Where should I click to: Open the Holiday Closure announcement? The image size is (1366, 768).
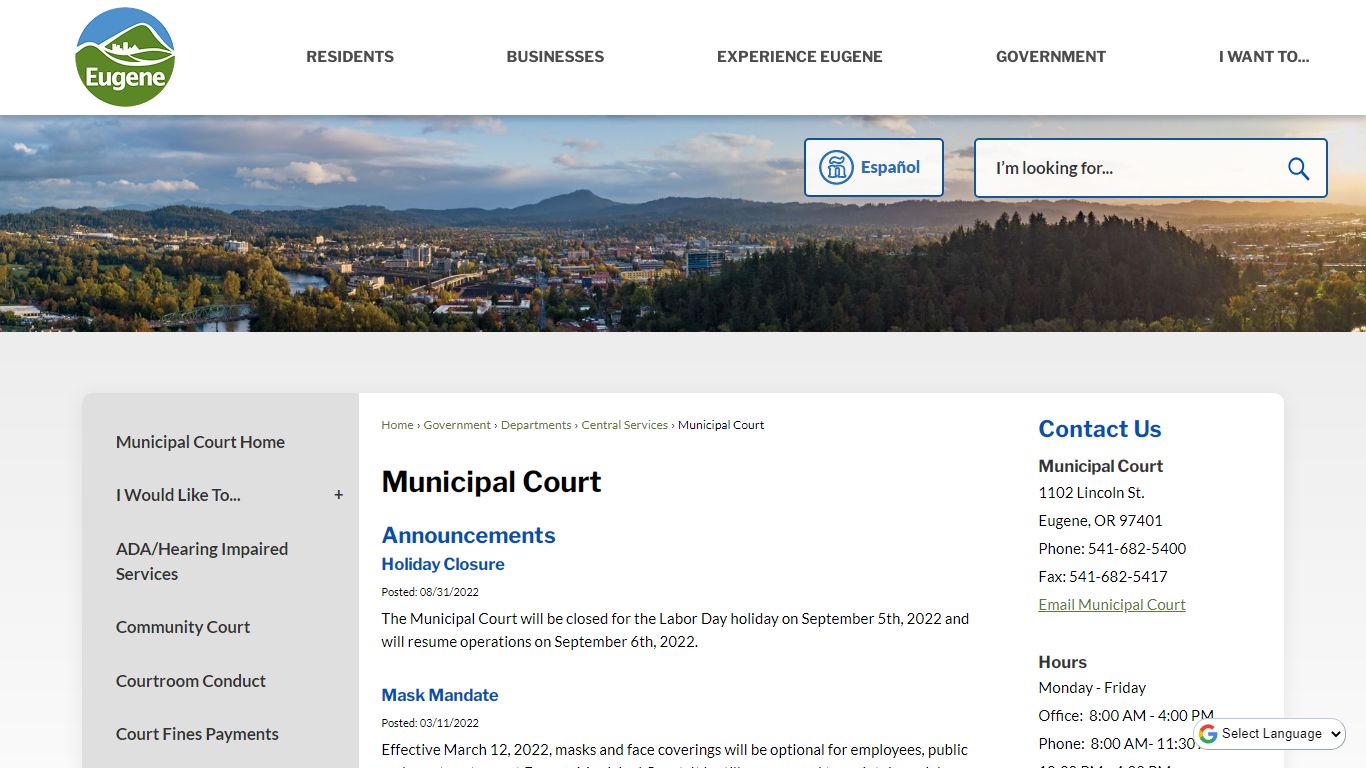[x=443, y=564]
